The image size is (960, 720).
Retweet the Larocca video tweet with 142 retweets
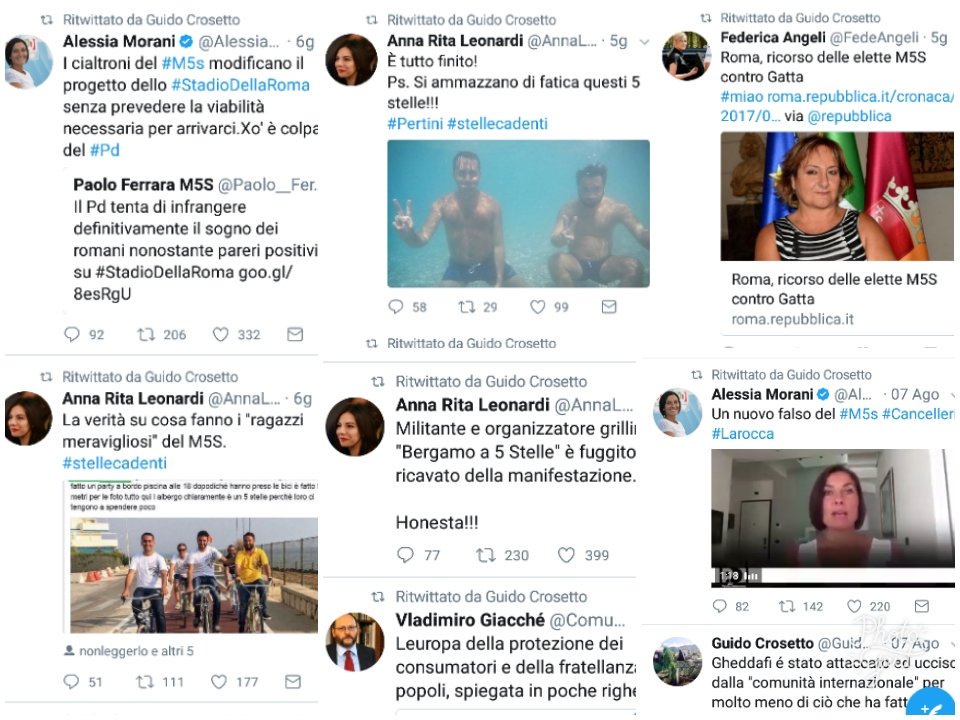point(787,606)
